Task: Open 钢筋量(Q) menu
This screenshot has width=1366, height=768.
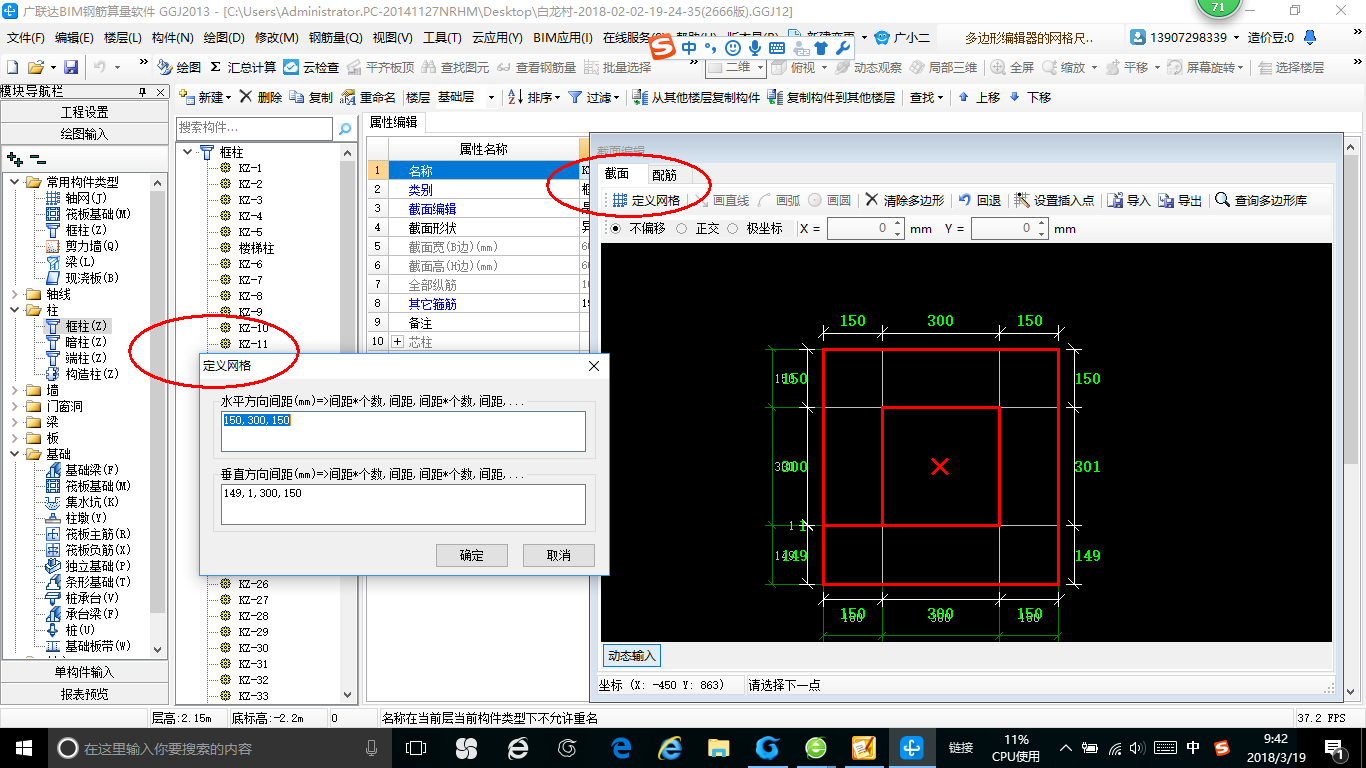Action: (x=335, y=38)
